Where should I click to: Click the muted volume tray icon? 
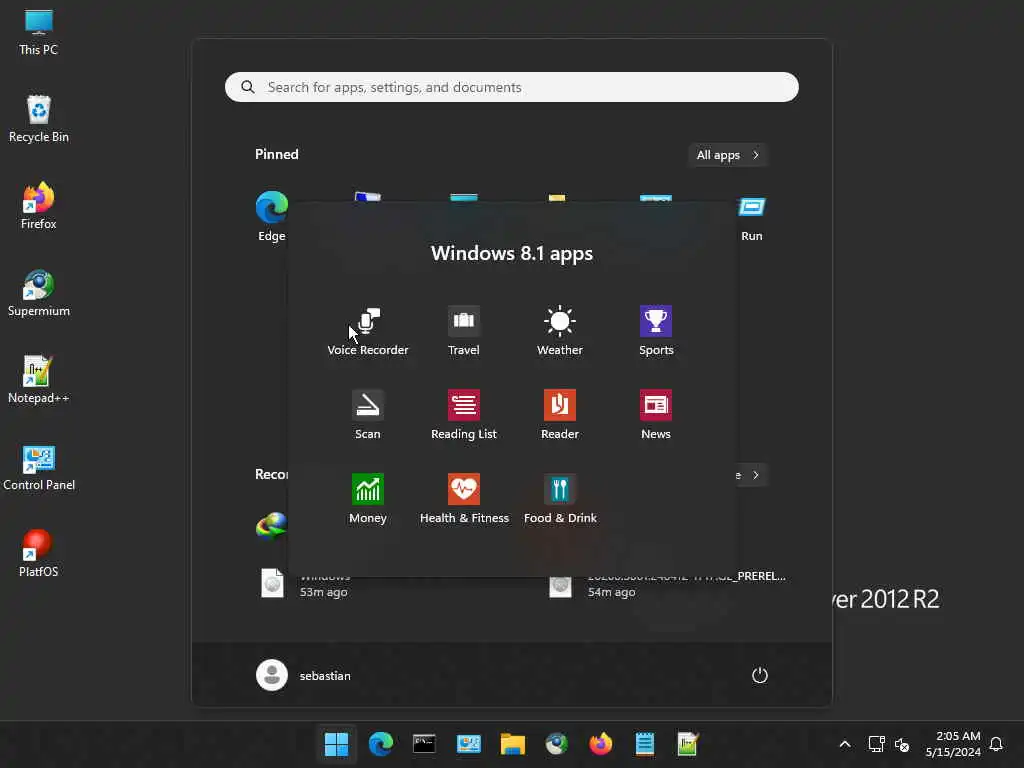(x=902, y=744)
